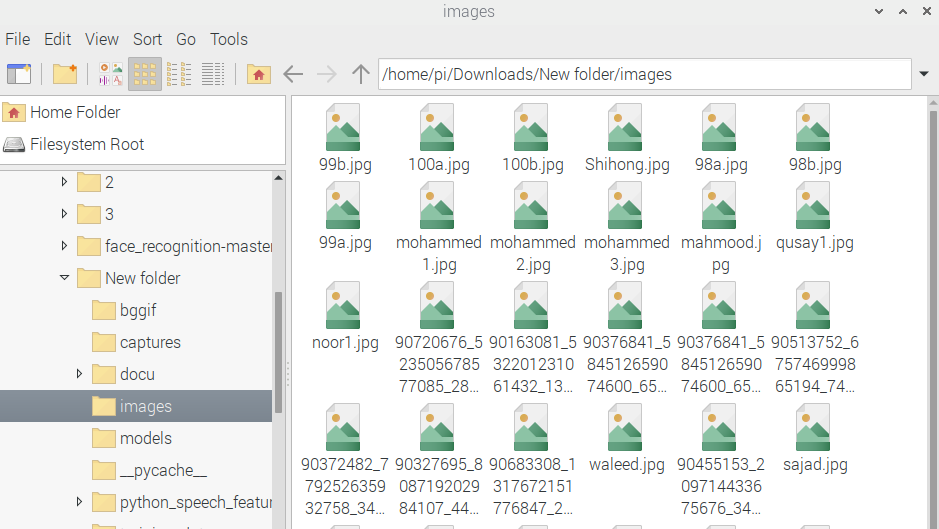Expand the docu folder in the tree

click(80, 374)
